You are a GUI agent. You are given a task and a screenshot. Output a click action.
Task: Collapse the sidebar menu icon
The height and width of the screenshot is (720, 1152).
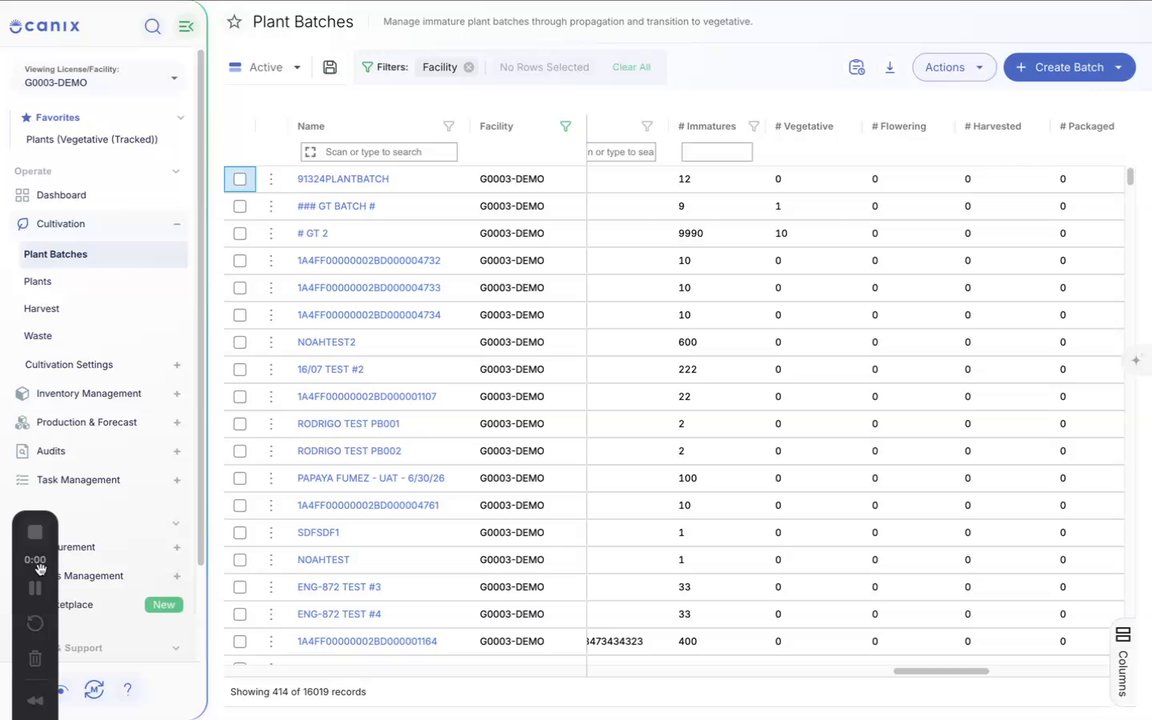186,26
